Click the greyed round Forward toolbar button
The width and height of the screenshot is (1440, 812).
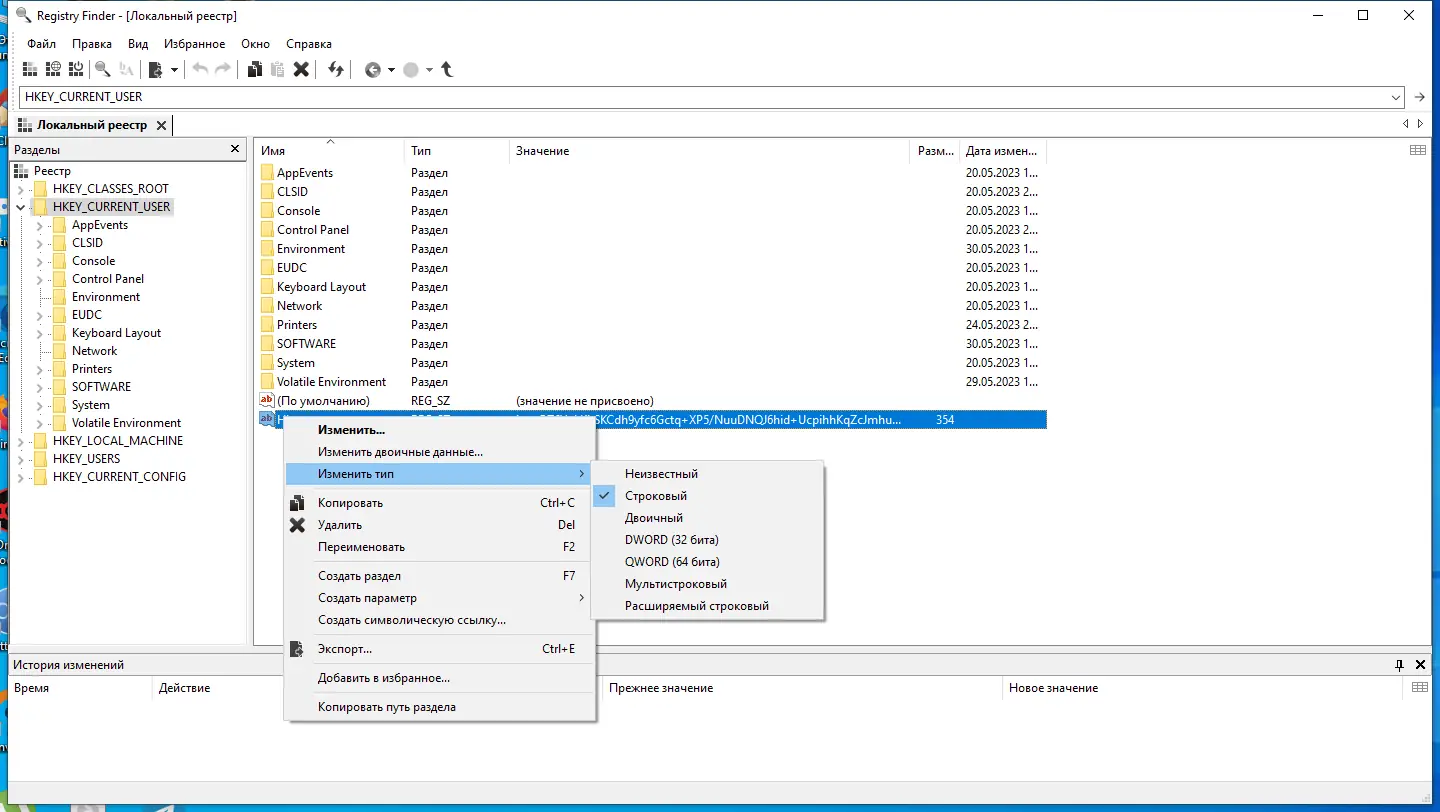(411, 70)
